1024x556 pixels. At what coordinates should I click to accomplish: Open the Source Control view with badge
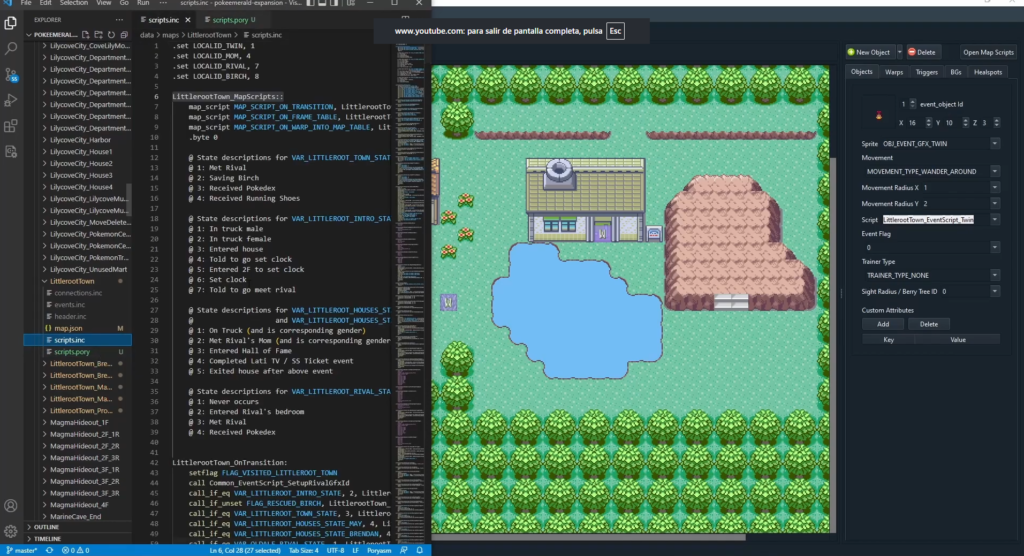pyautogui.click(x=10, y=74)
